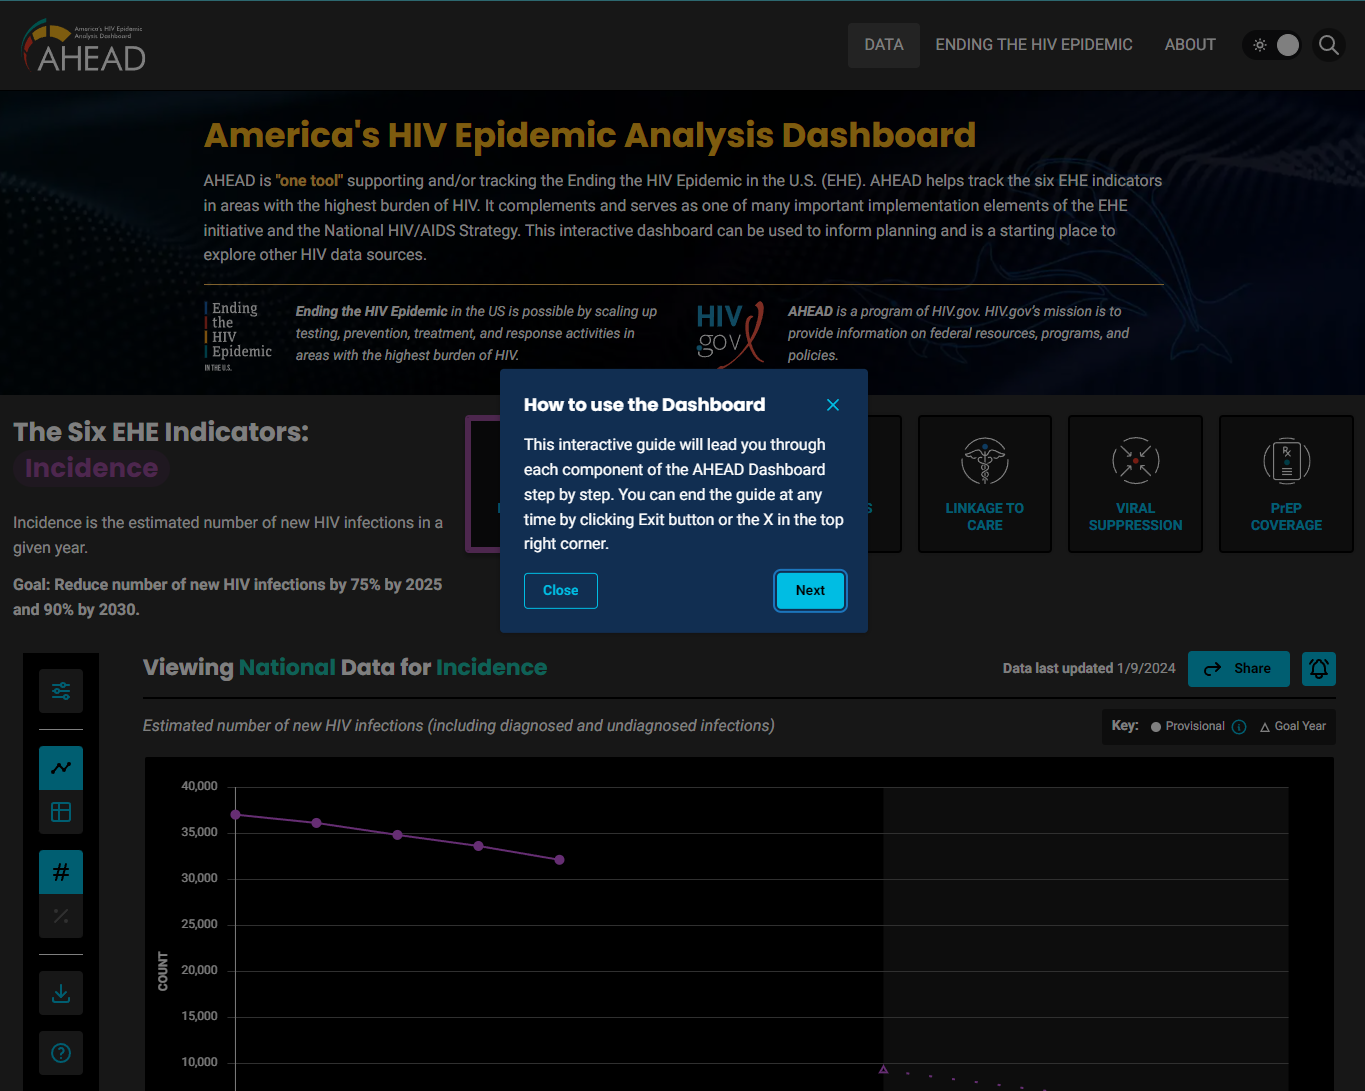The image size is (1365, 1091).
Task: Click Next in the dashboard guide
Action: pyautogui.click(x=810, y=591)
